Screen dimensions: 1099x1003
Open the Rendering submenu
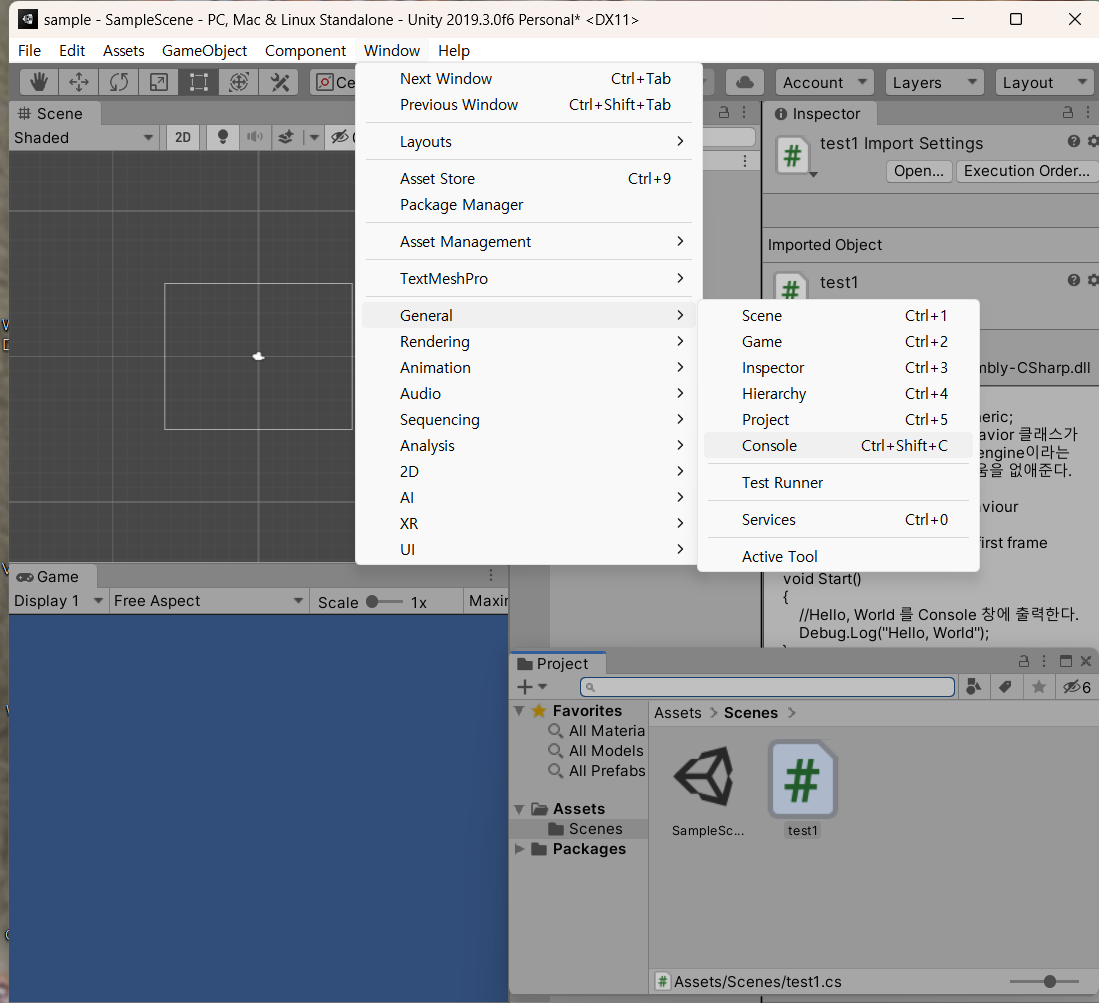point(529,342)
